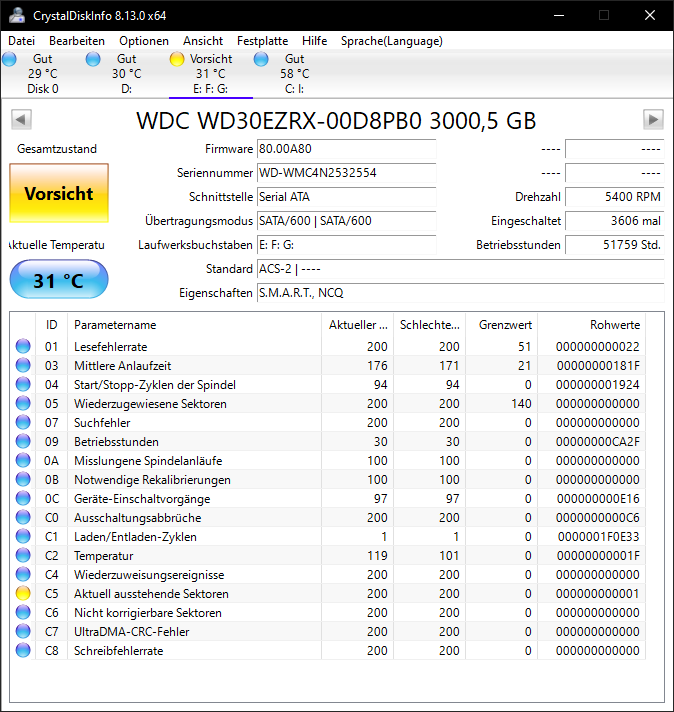
Task: Open the Bearbeiten menu
Action: (x=77, y=41)
